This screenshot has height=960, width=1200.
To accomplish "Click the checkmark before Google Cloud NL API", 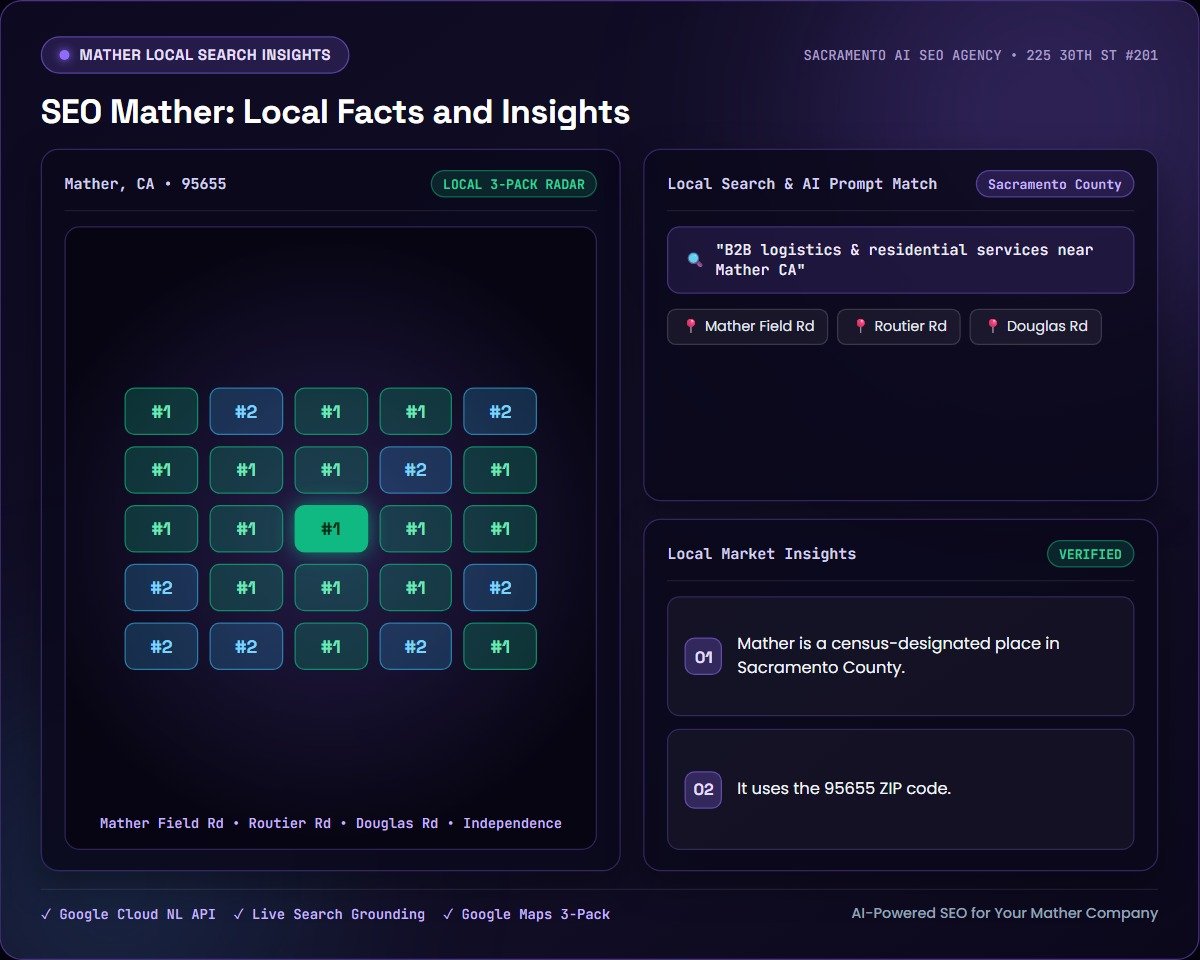I will tap(46, 914).
